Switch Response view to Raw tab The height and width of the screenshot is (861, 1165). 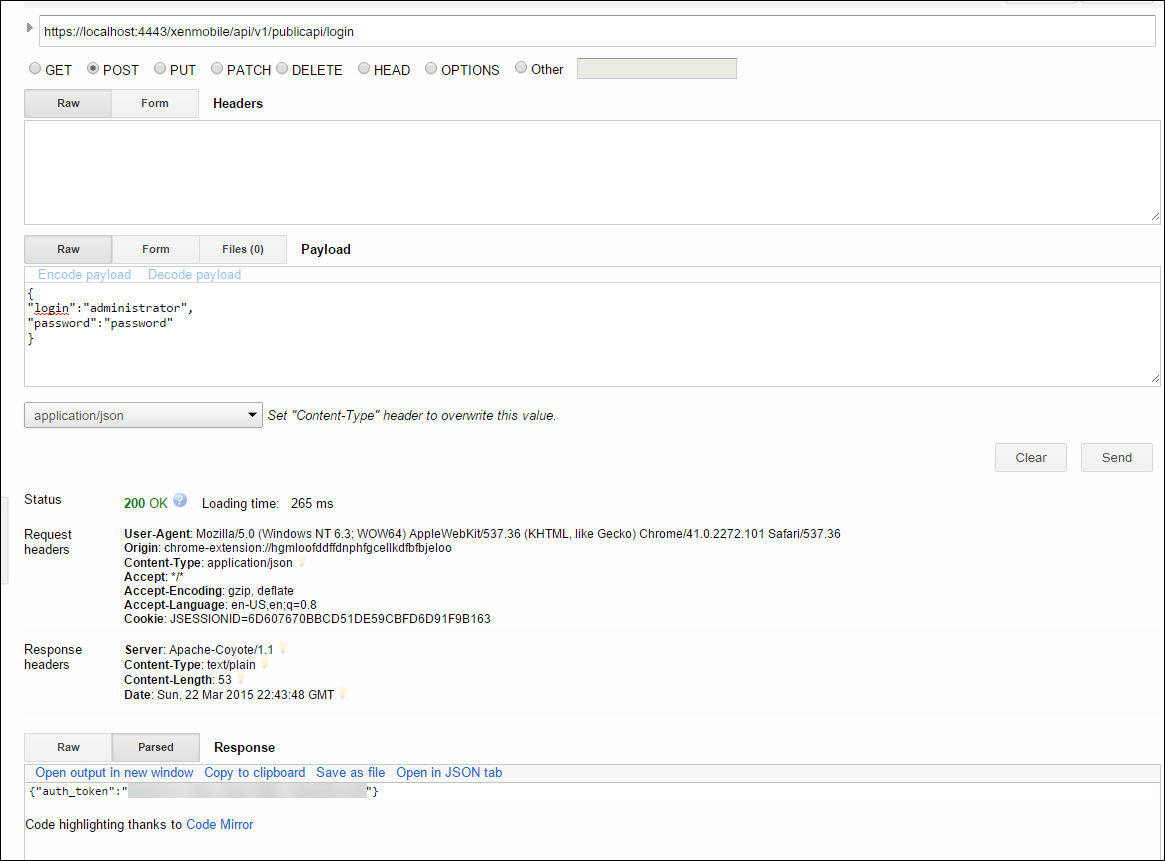[68, 748]
